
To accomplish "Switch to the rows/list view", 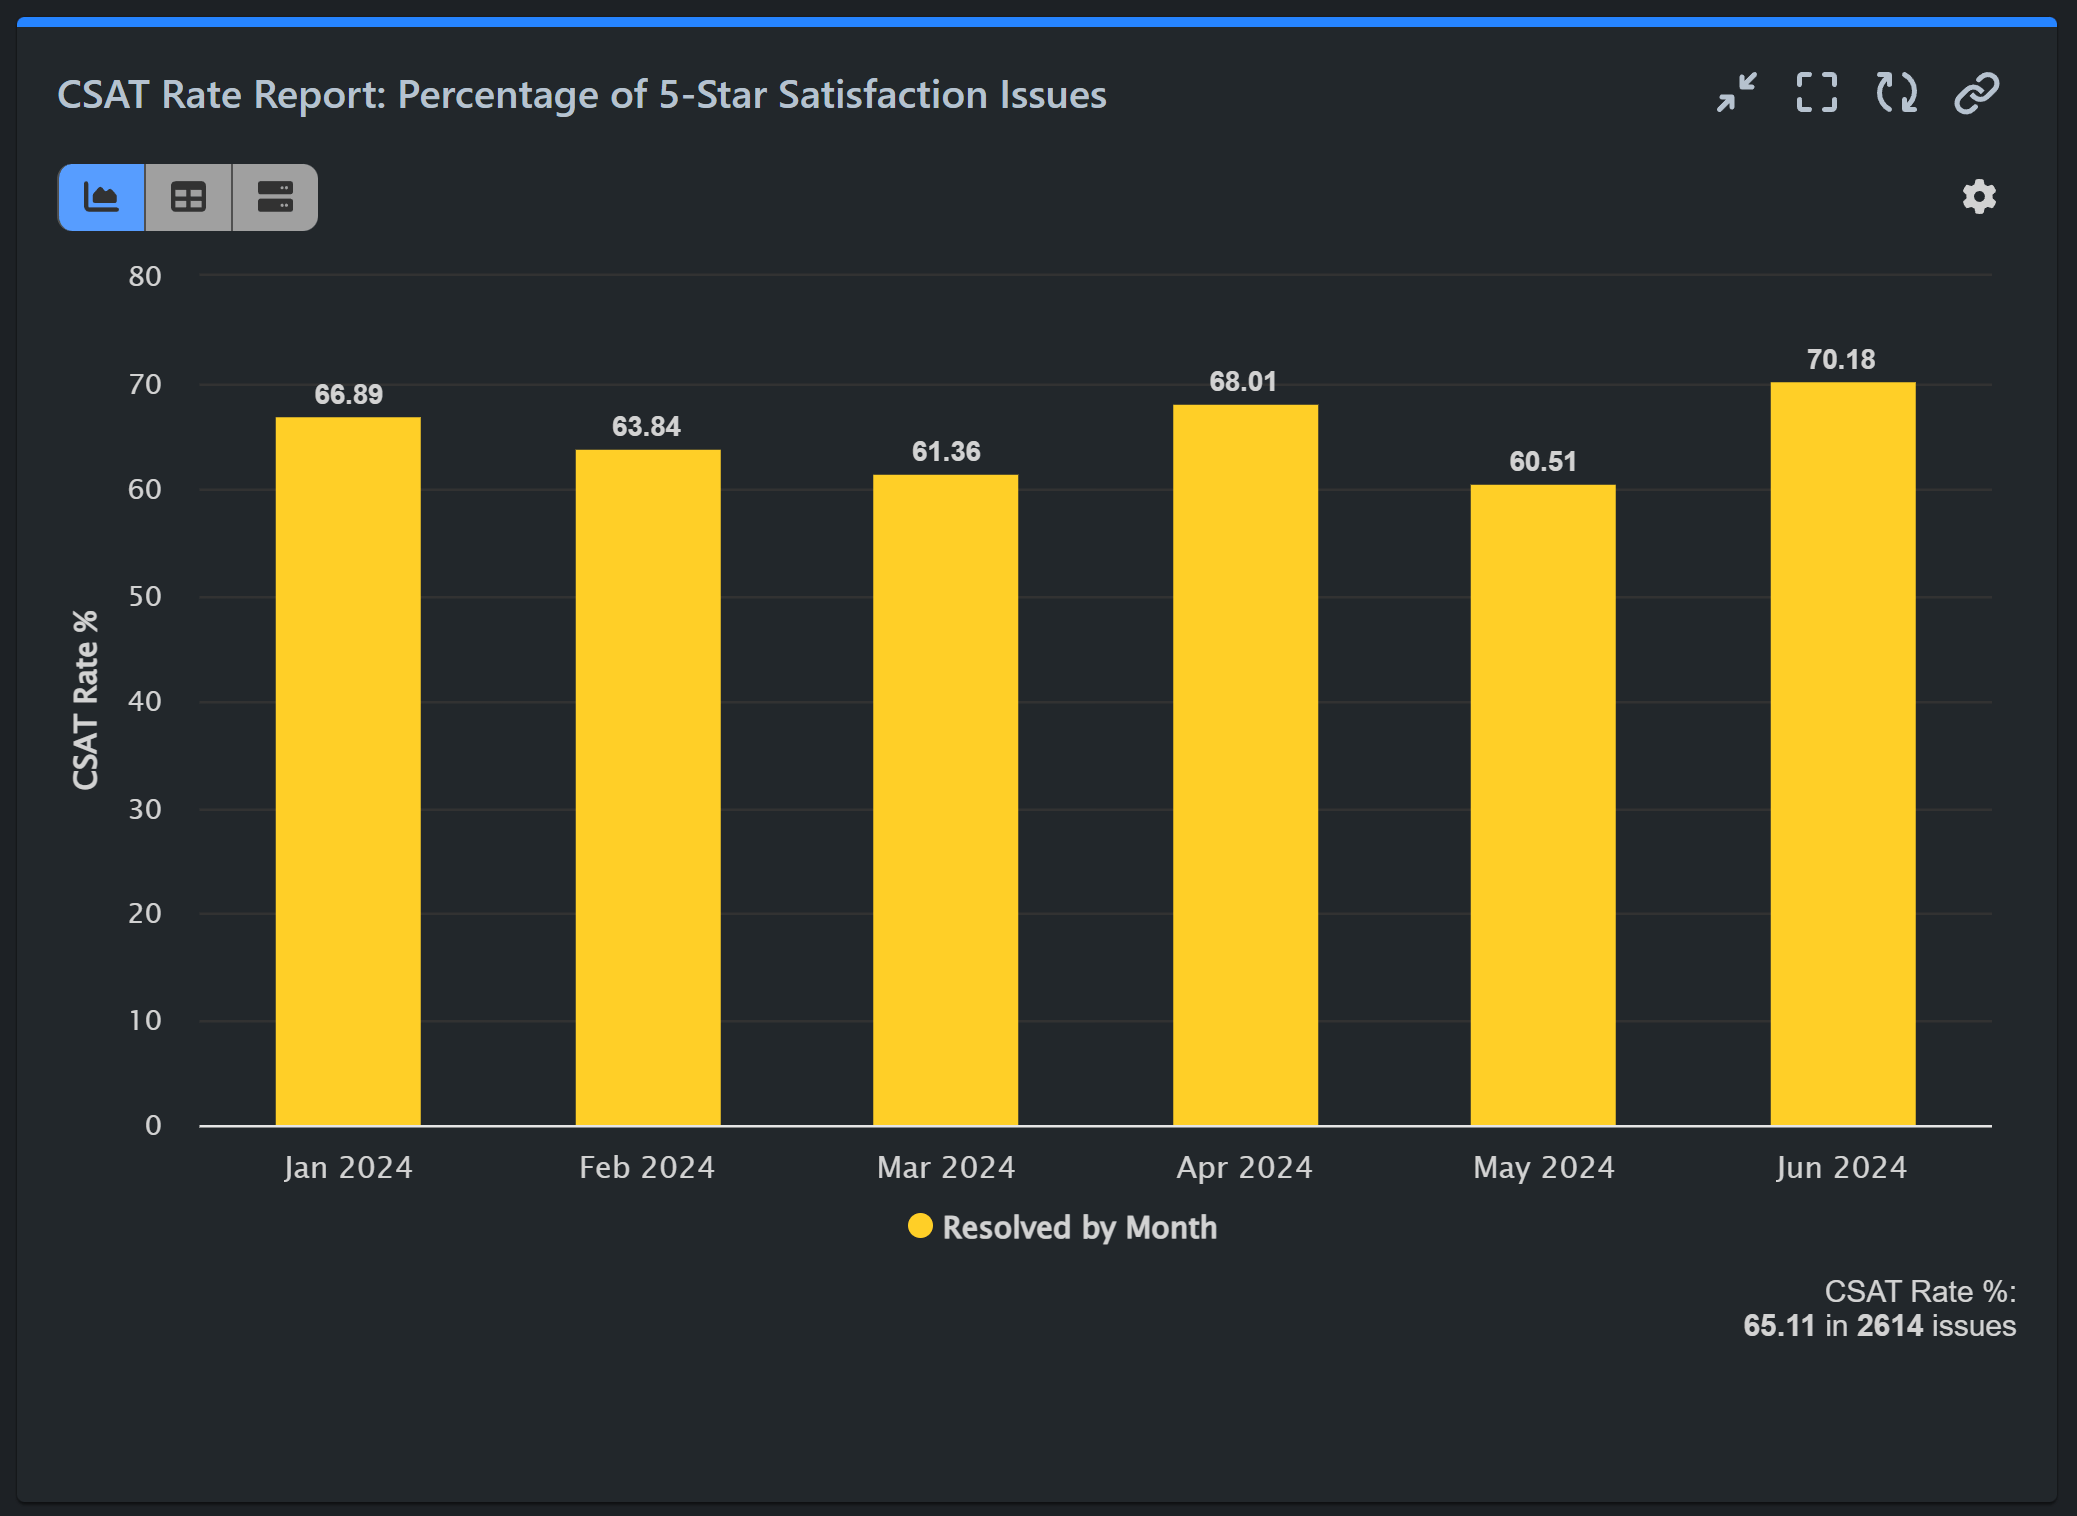I will coord(273,197).
